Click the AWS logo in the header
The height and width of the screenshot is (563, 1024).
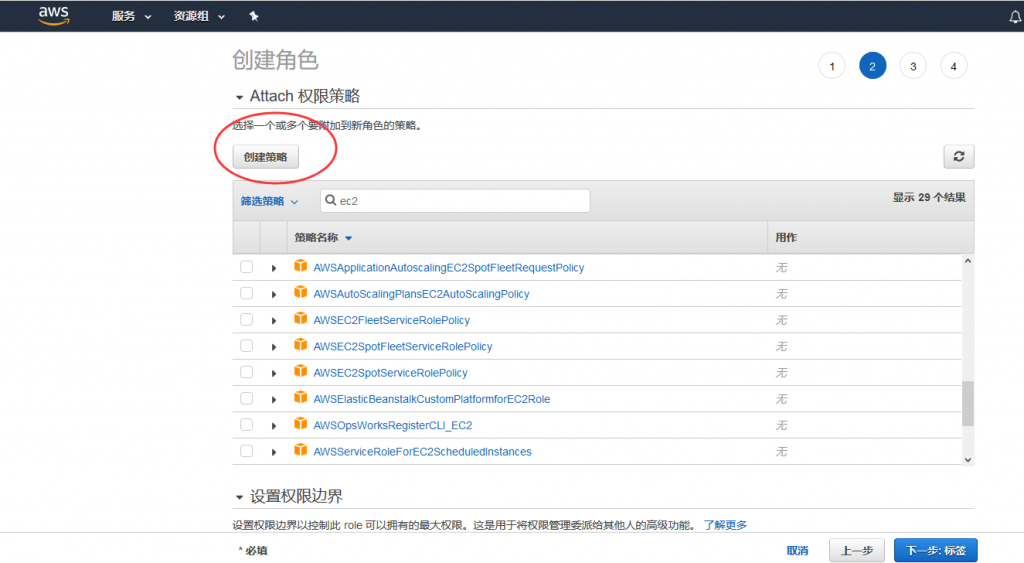coord(53,15)
